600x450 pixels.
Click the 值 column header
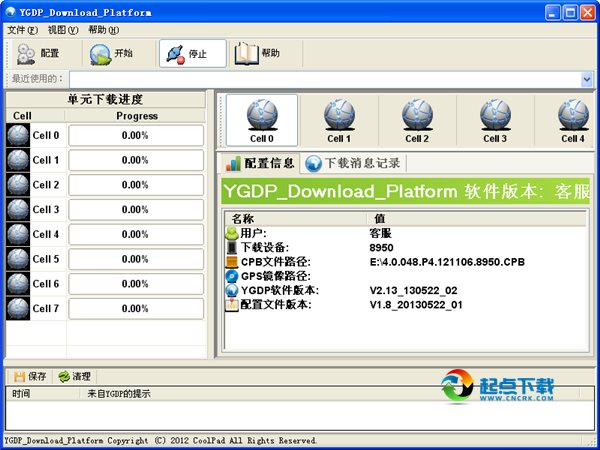click(476, 219)
